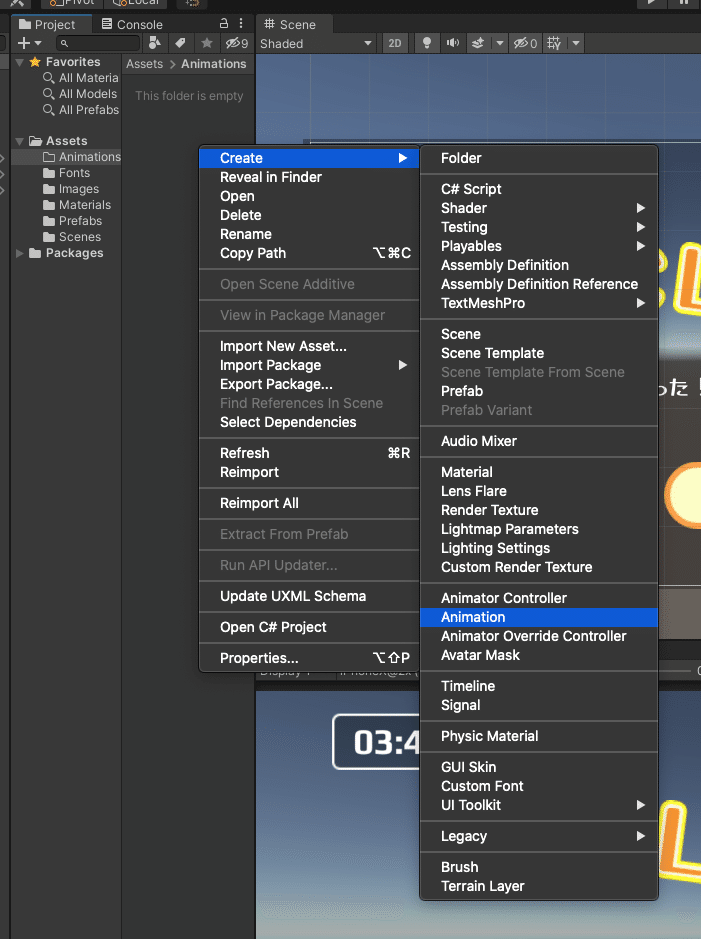Expand the Legacy submenu

539,837
